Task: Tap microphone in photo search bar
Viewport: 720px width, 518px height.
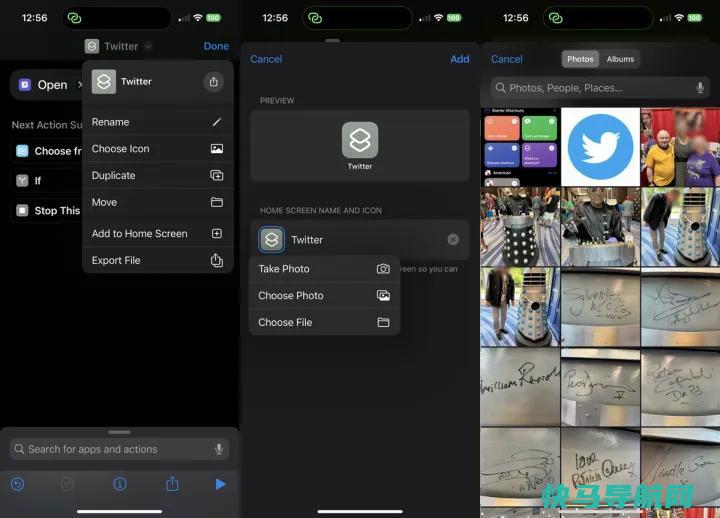Action: click(700, 88)
